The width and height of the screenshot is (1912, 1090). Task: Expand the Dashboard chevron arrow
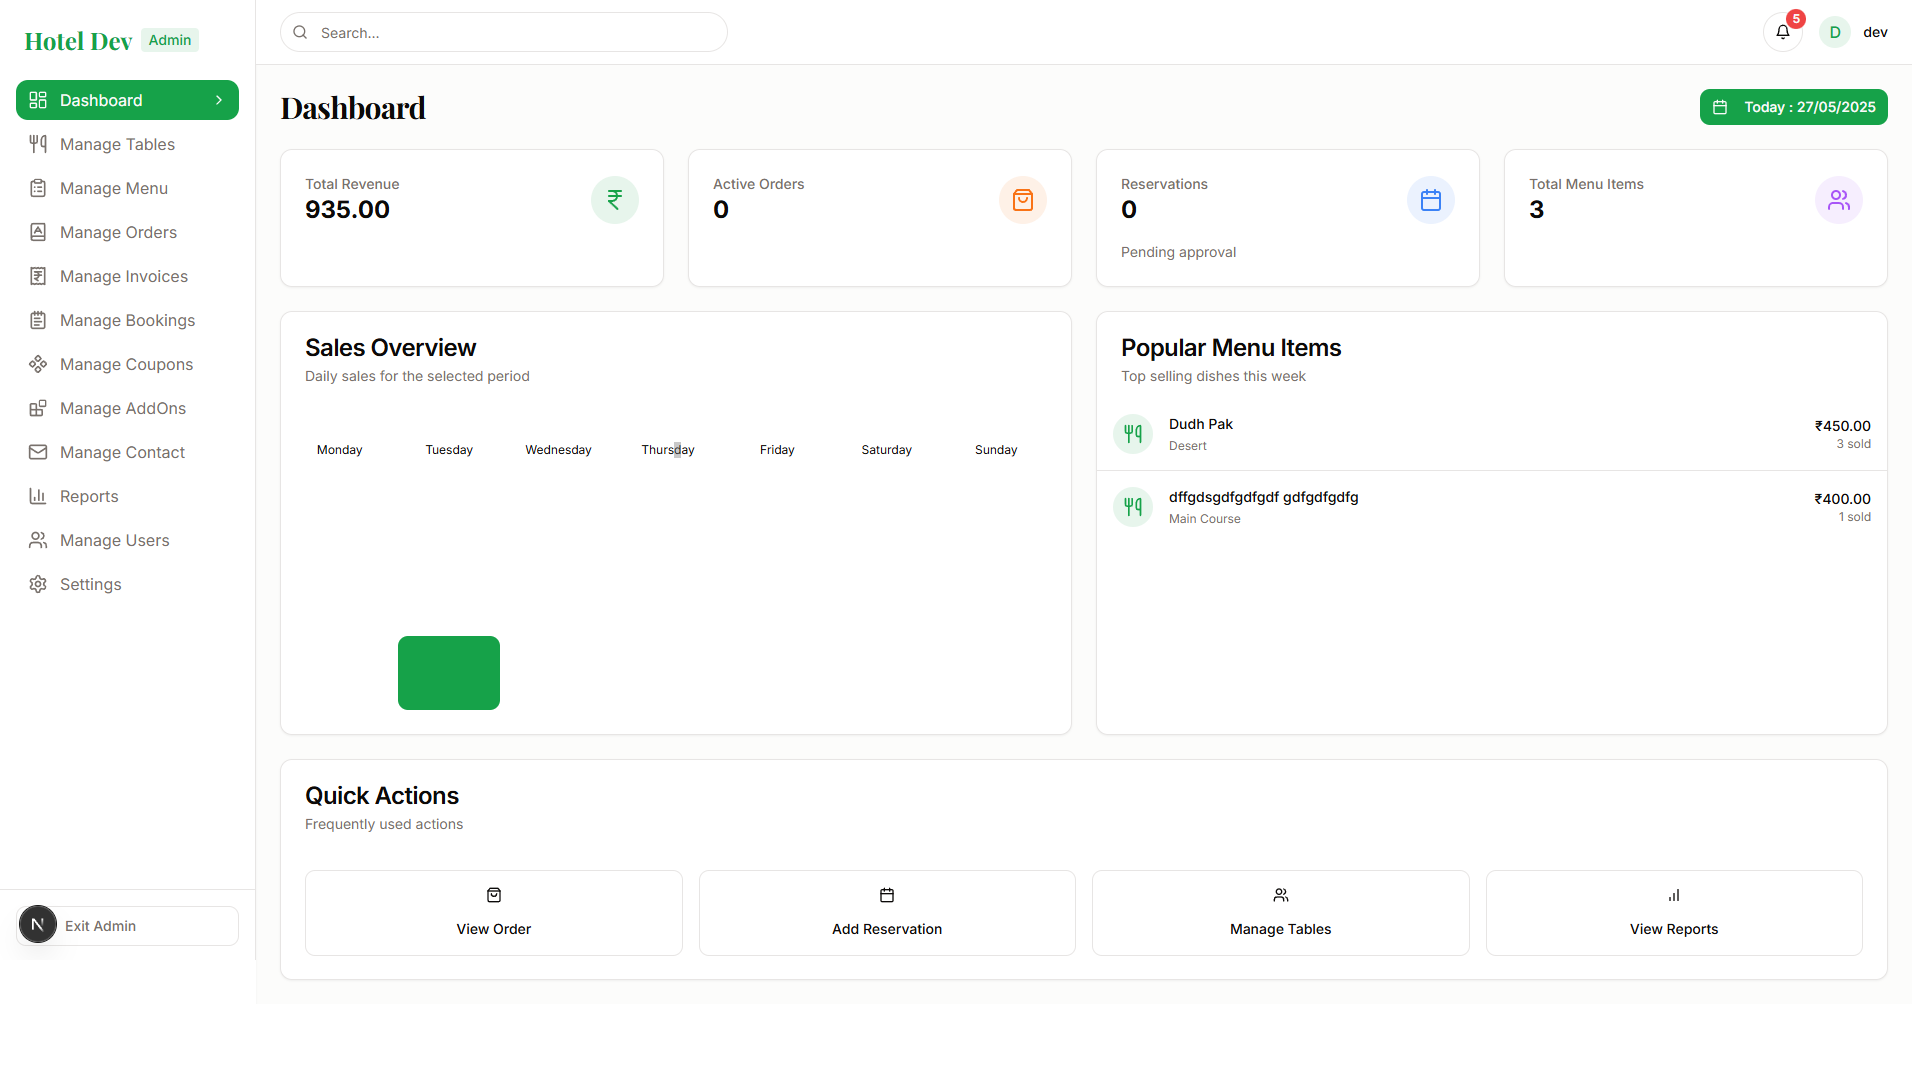tap(219, 100)
